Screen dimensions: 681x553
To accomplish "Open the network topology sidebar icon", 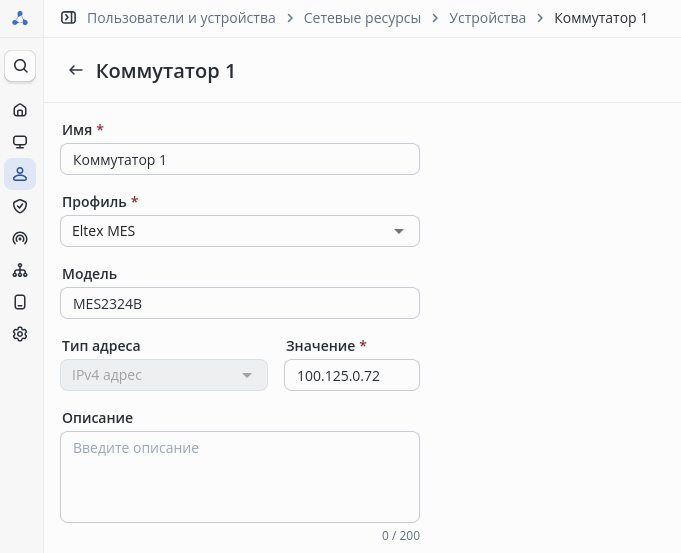I will click(x=20, y=270).
